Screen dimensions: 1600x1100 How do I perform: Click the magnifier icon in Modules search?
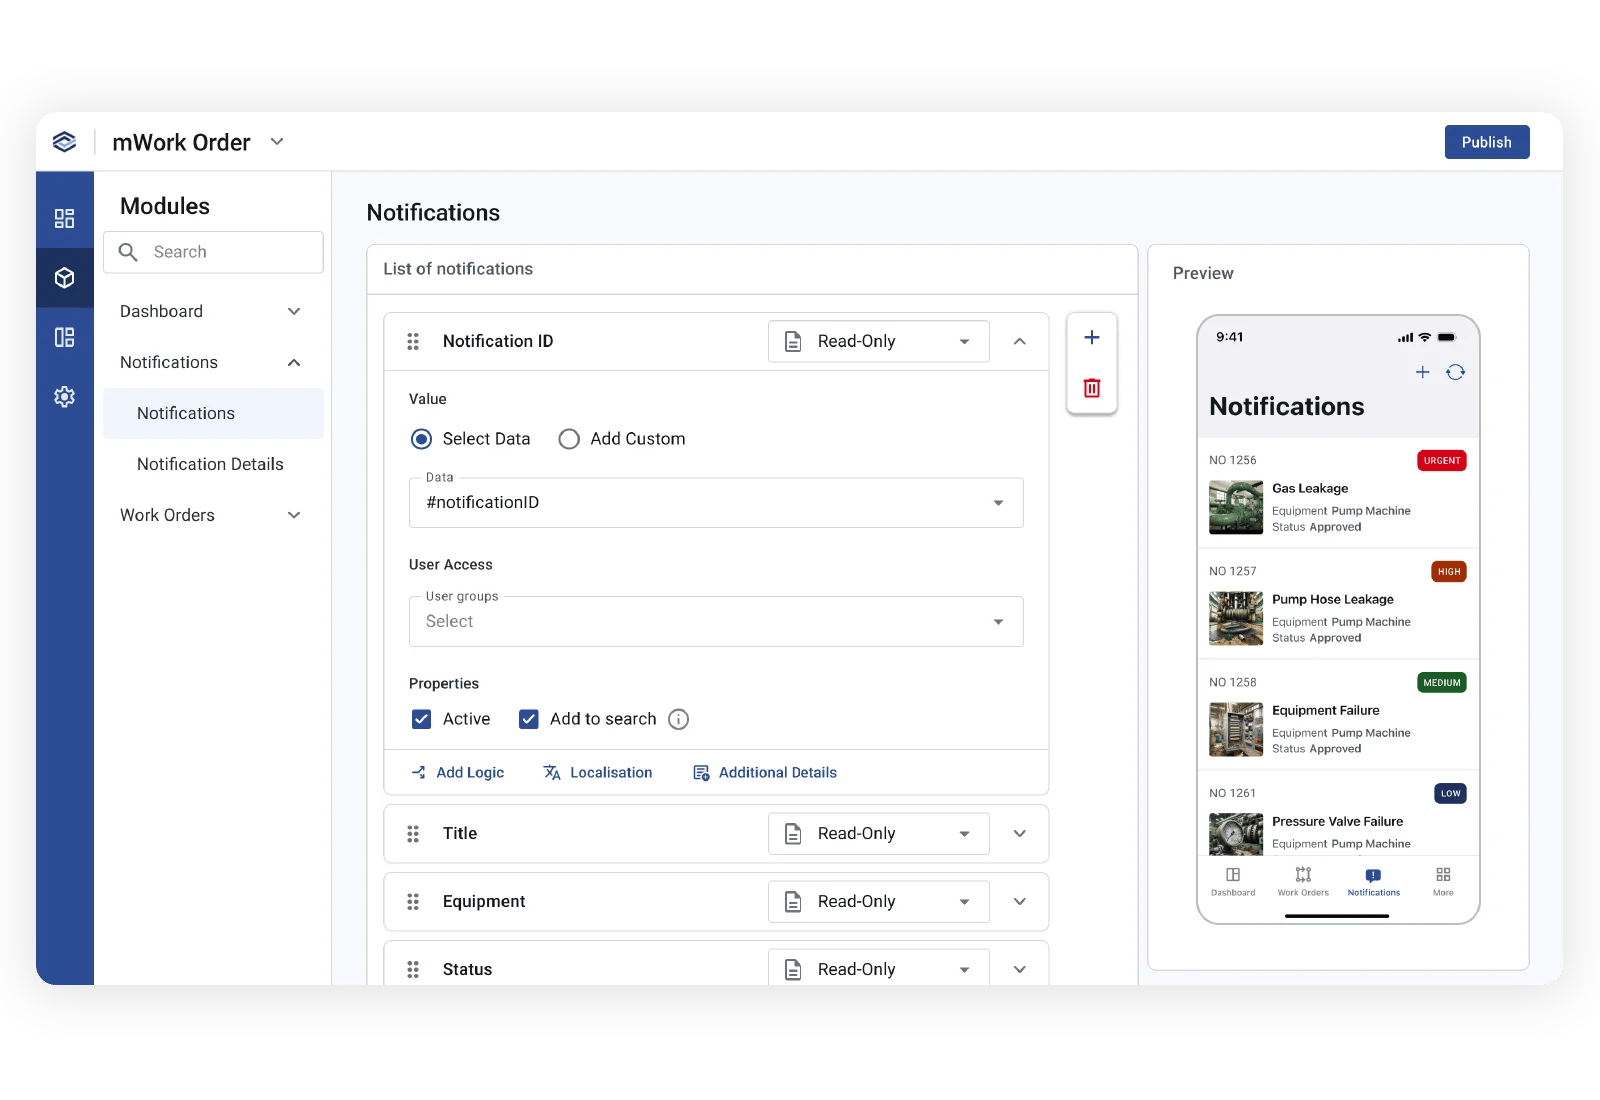(128, 252)
